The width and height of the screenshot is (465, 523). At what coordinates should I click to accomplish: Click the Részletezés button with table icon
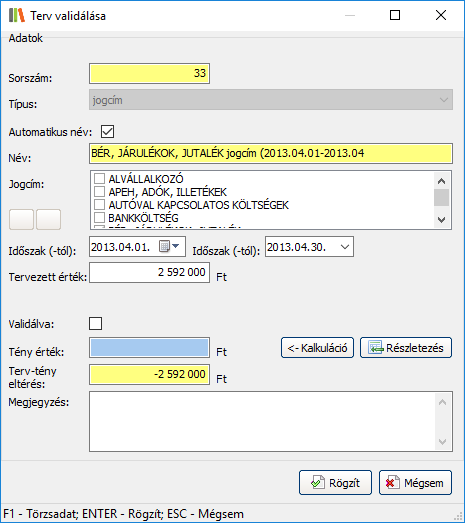point(406,348)
